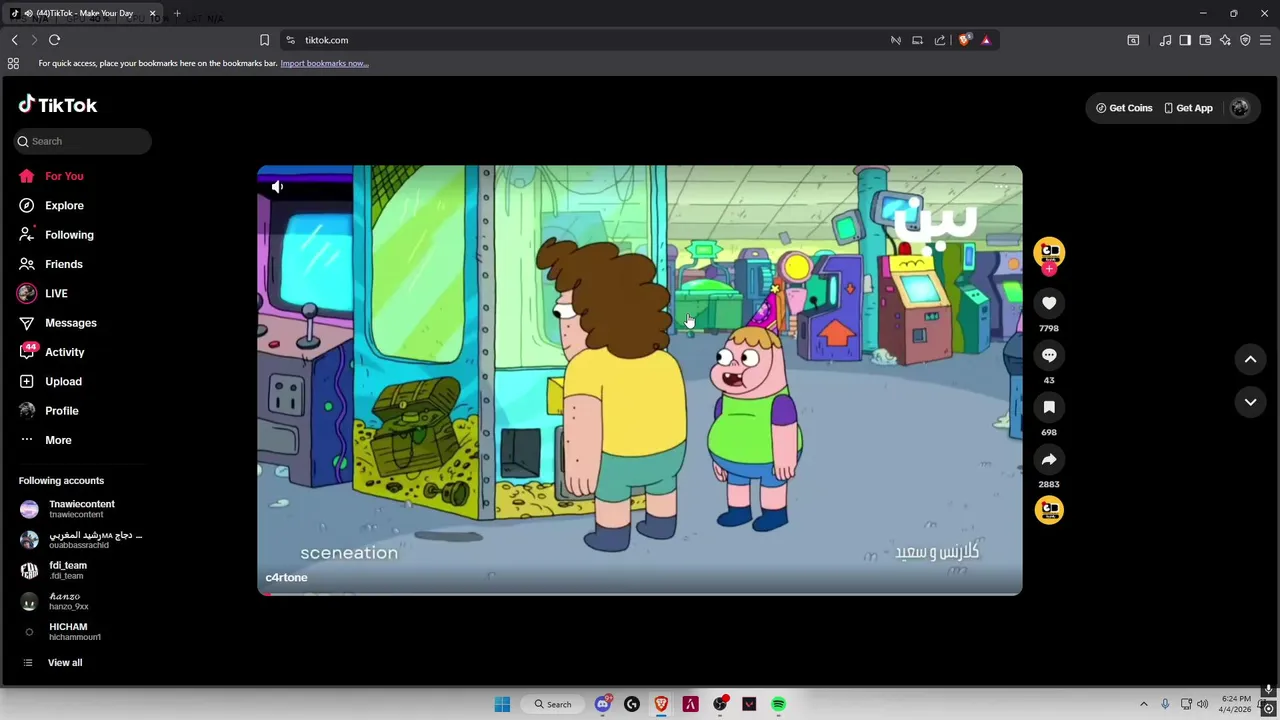Click the TikTok logo
This screenshot has height=720, width=1280.
[x=58, y=105]
